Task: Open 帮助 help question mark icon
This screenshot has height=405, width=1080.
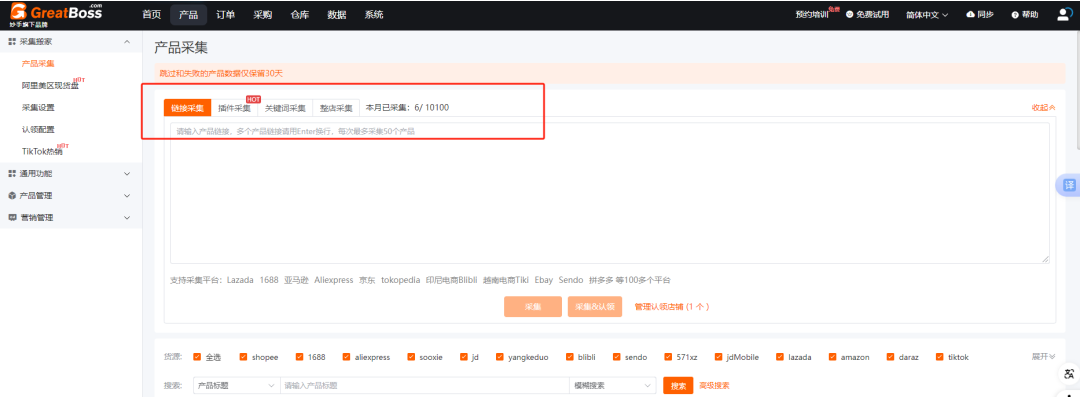Action: click(1015, 15)
